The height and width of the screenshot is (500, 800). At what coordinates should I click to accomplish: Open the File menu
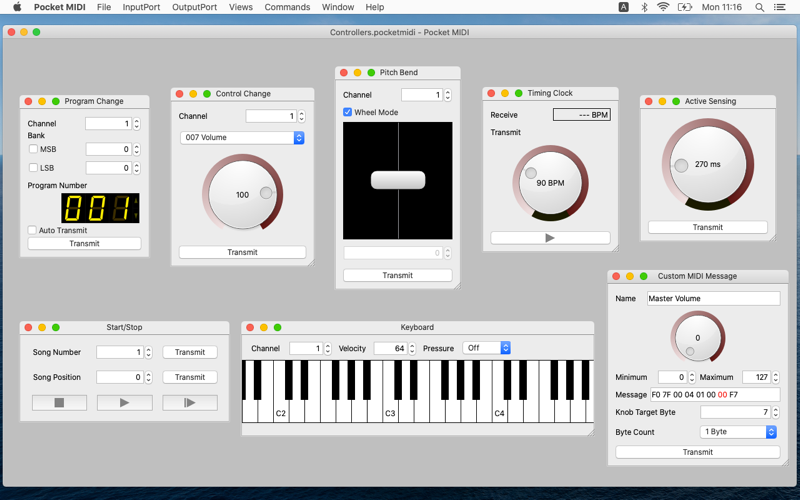click(104, 7)
